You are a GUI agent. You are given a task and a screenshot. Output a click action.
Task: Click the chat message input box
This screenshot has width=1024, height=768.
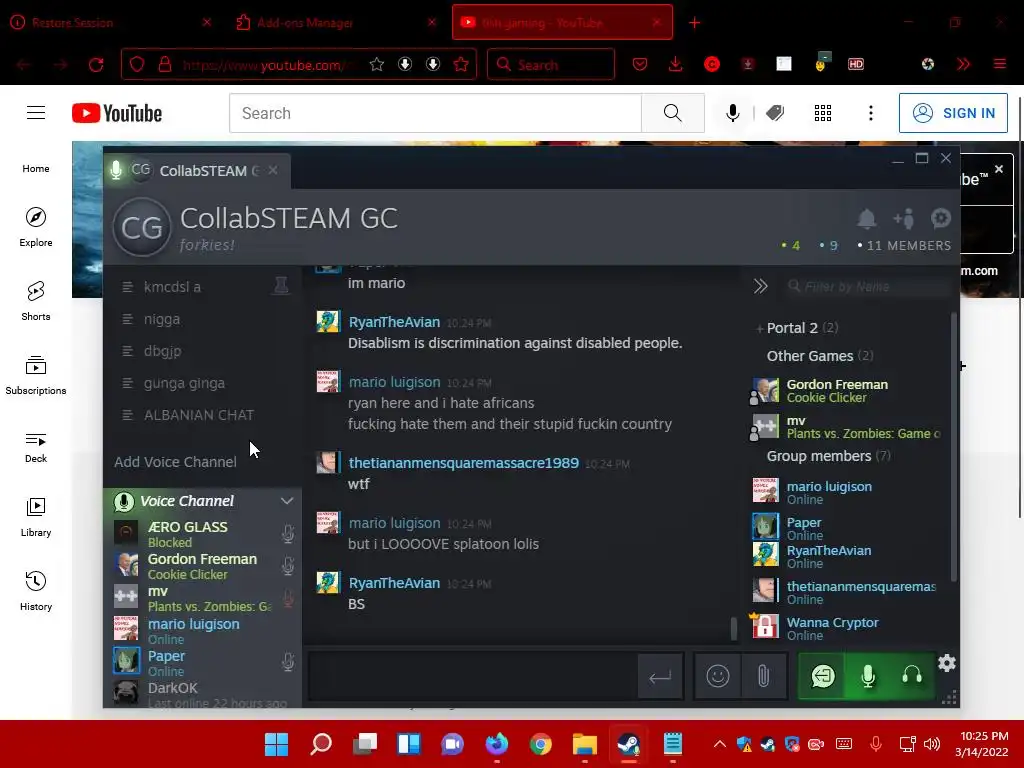pos(473,677)
